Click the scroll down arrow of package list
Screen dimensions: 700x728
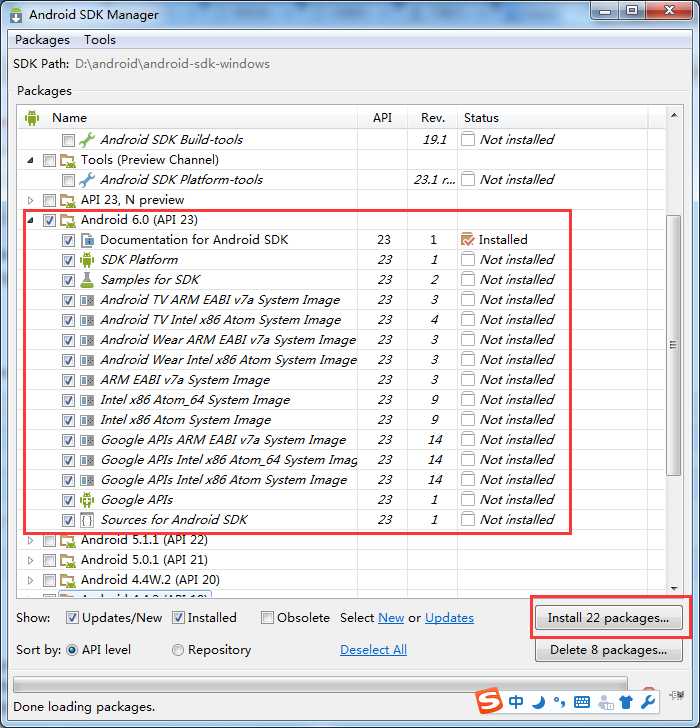[x=674, y=588]
